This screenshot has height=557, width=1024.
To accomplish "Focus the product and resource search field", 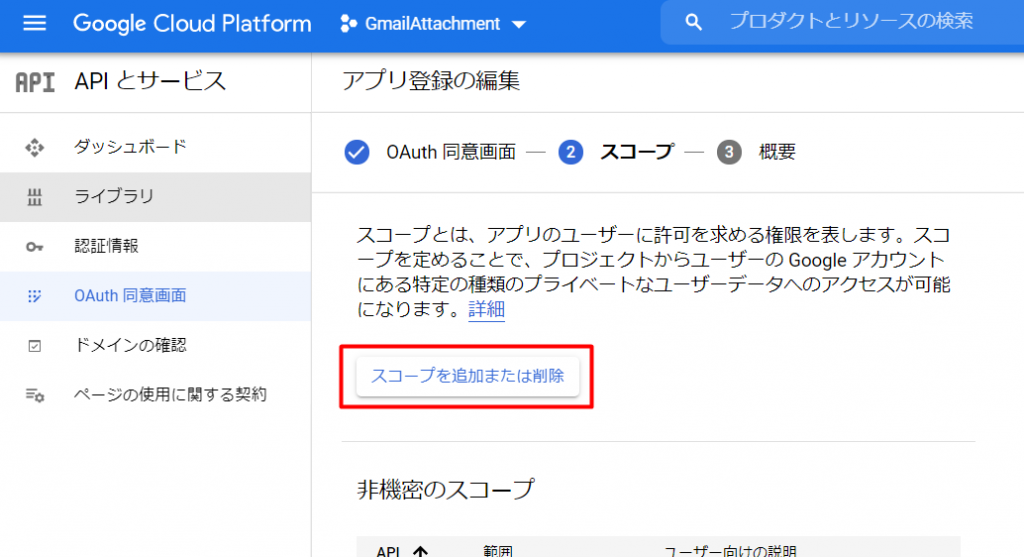I will tap(851, 22).
